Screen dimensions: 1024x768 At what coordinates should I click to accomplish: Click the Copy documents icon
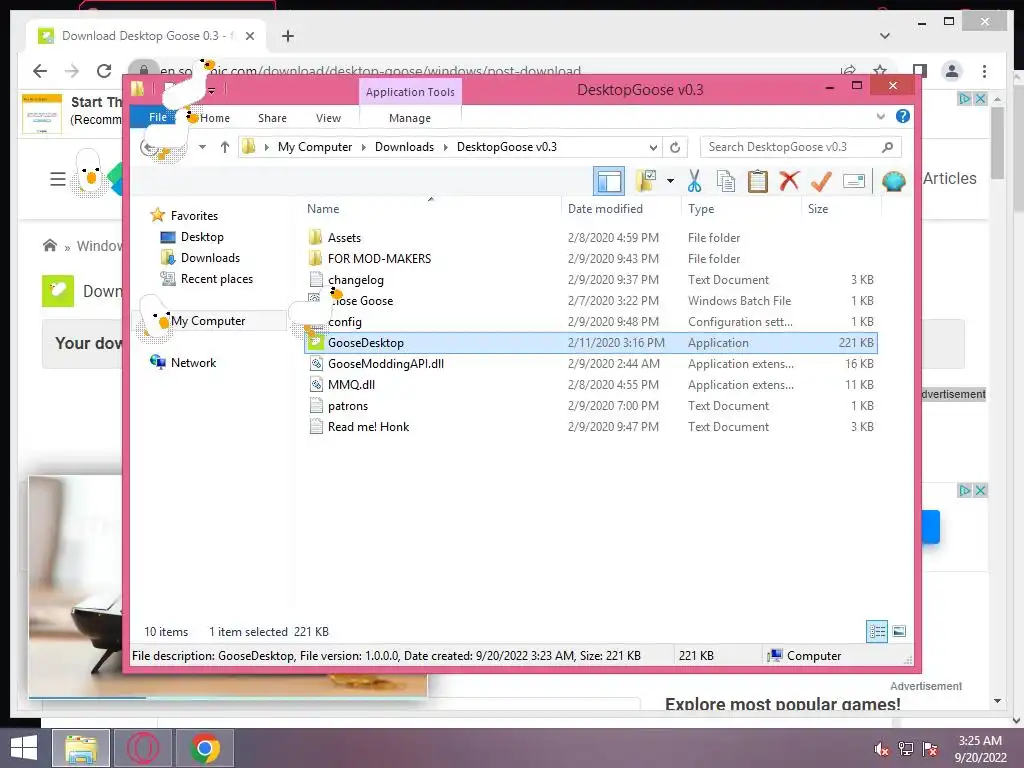(x=726, y=181)
